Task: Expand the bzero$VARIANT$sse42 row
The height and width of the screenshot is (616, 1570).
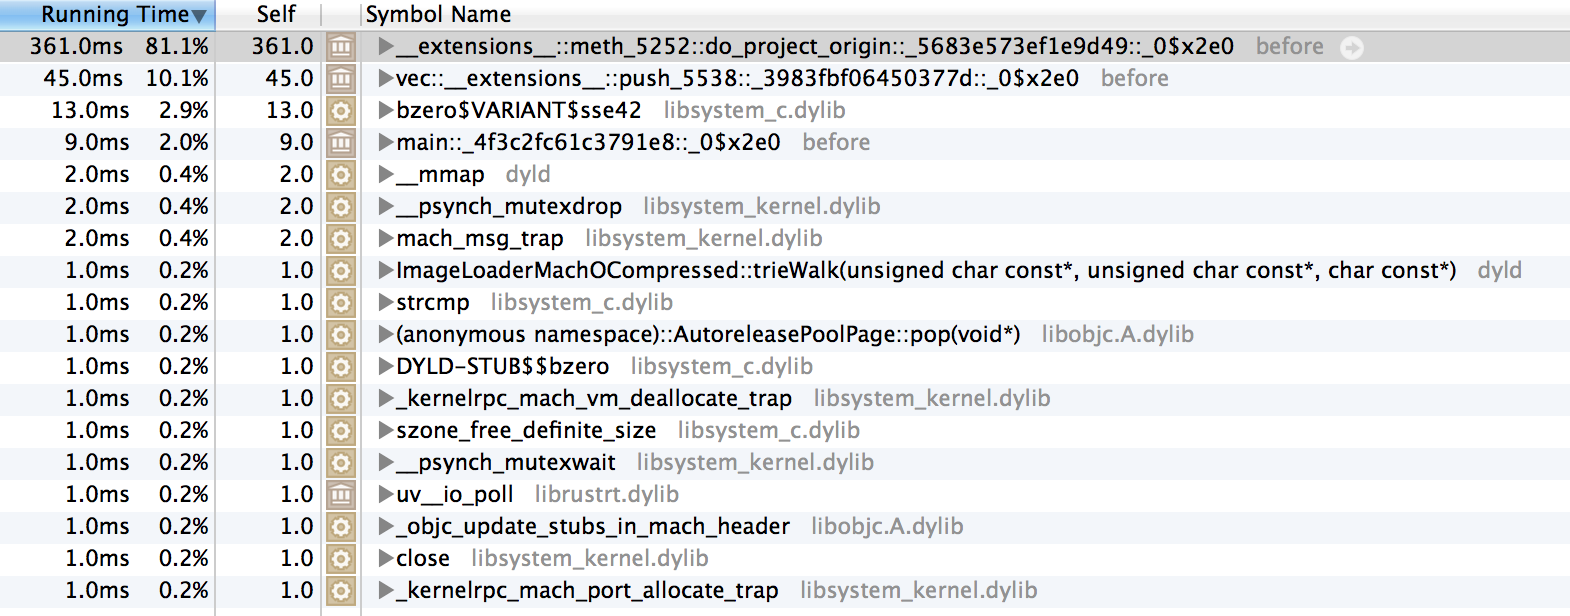Action: 385,110
